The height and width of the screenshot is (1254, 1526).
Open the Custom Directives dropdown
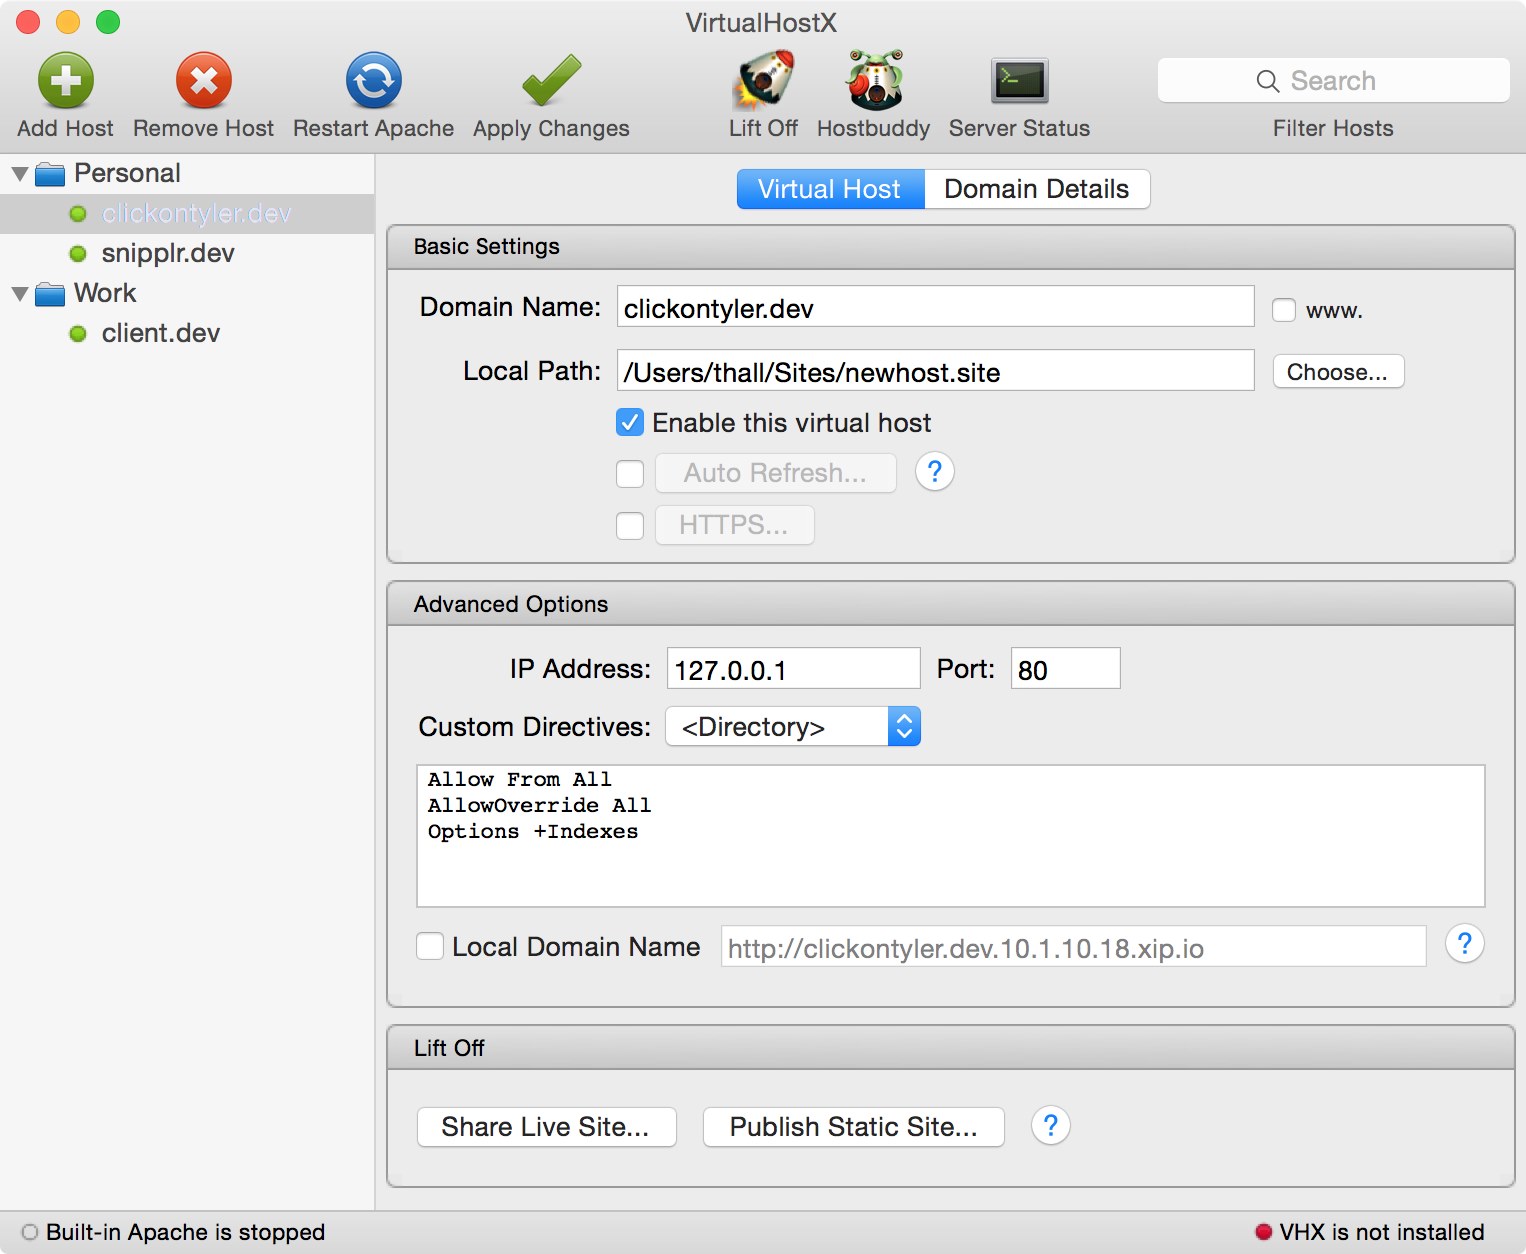tap(792, 727)
